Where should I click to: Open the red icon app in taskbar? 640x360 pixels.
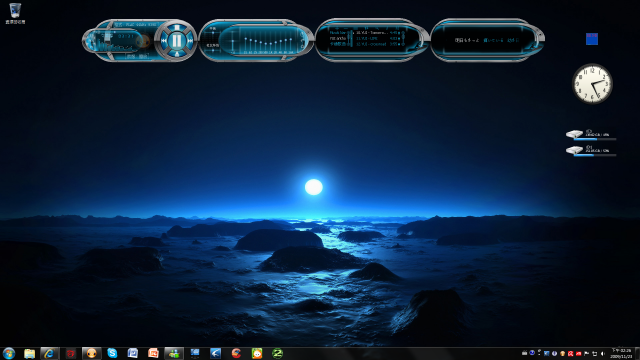coord(71,353)
